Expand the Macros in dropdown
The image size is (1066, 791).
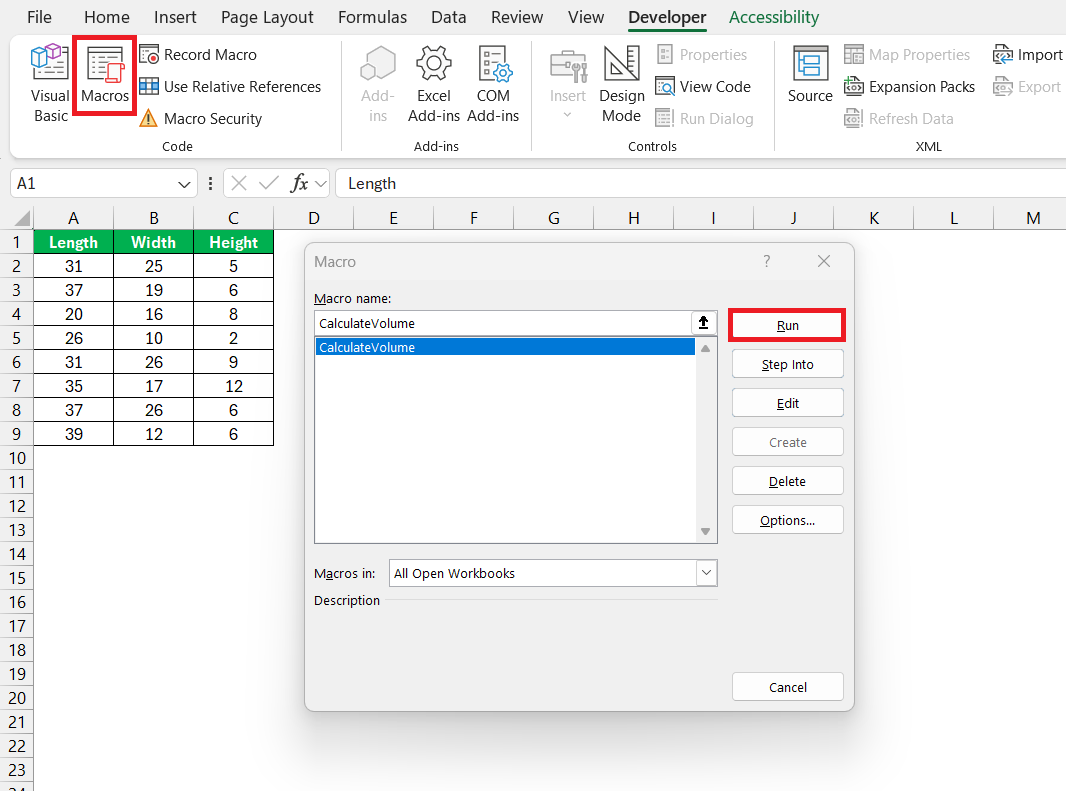tap(706, 573)
